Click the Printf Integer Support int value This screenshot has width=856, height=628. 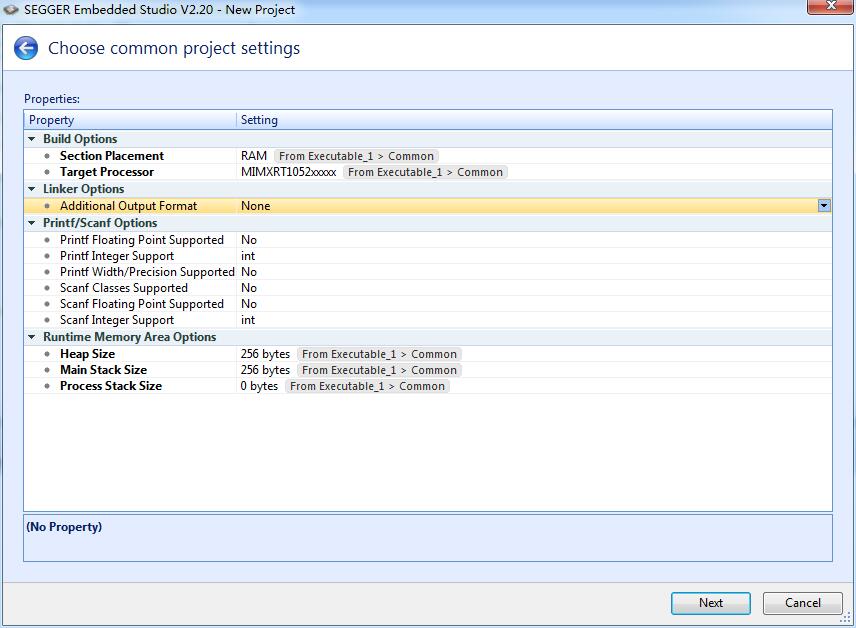pos(248,256)
